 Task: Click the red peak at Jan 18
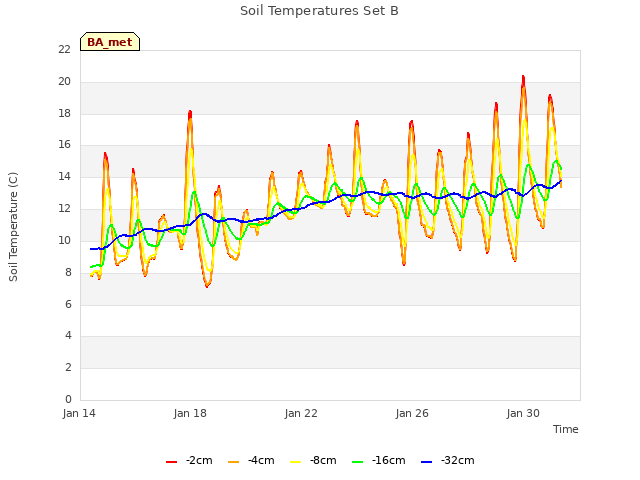click(x=190, y=112)
